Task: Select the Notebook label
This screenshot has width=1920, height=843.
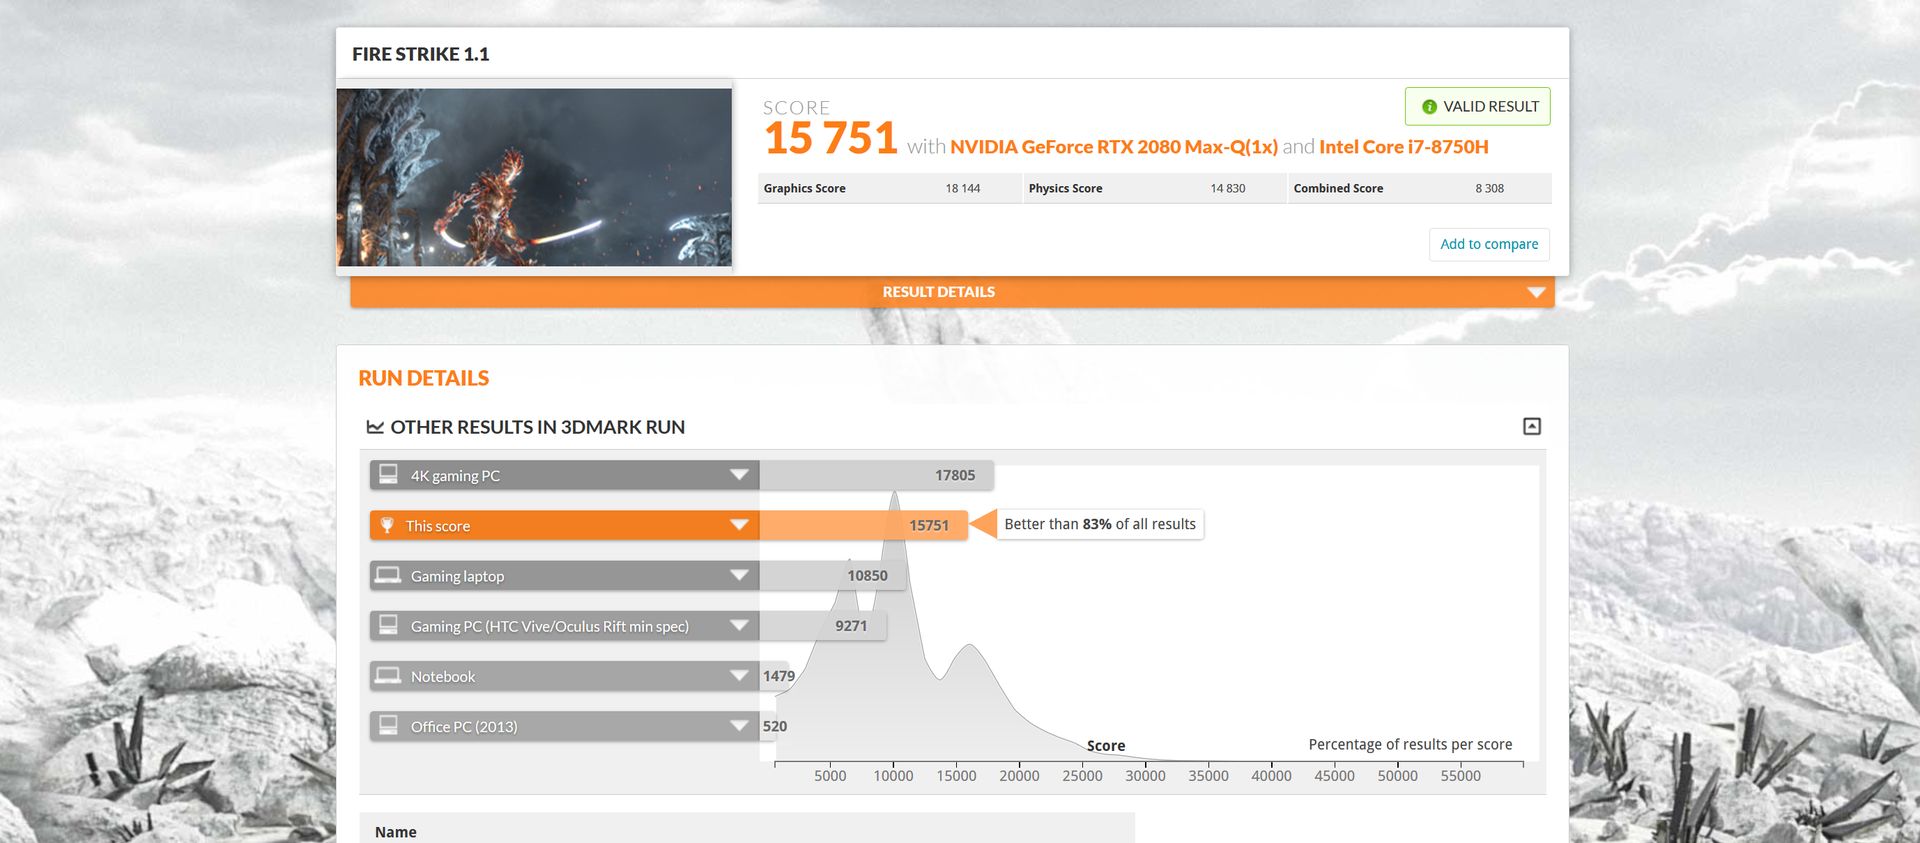Action: 443,677
